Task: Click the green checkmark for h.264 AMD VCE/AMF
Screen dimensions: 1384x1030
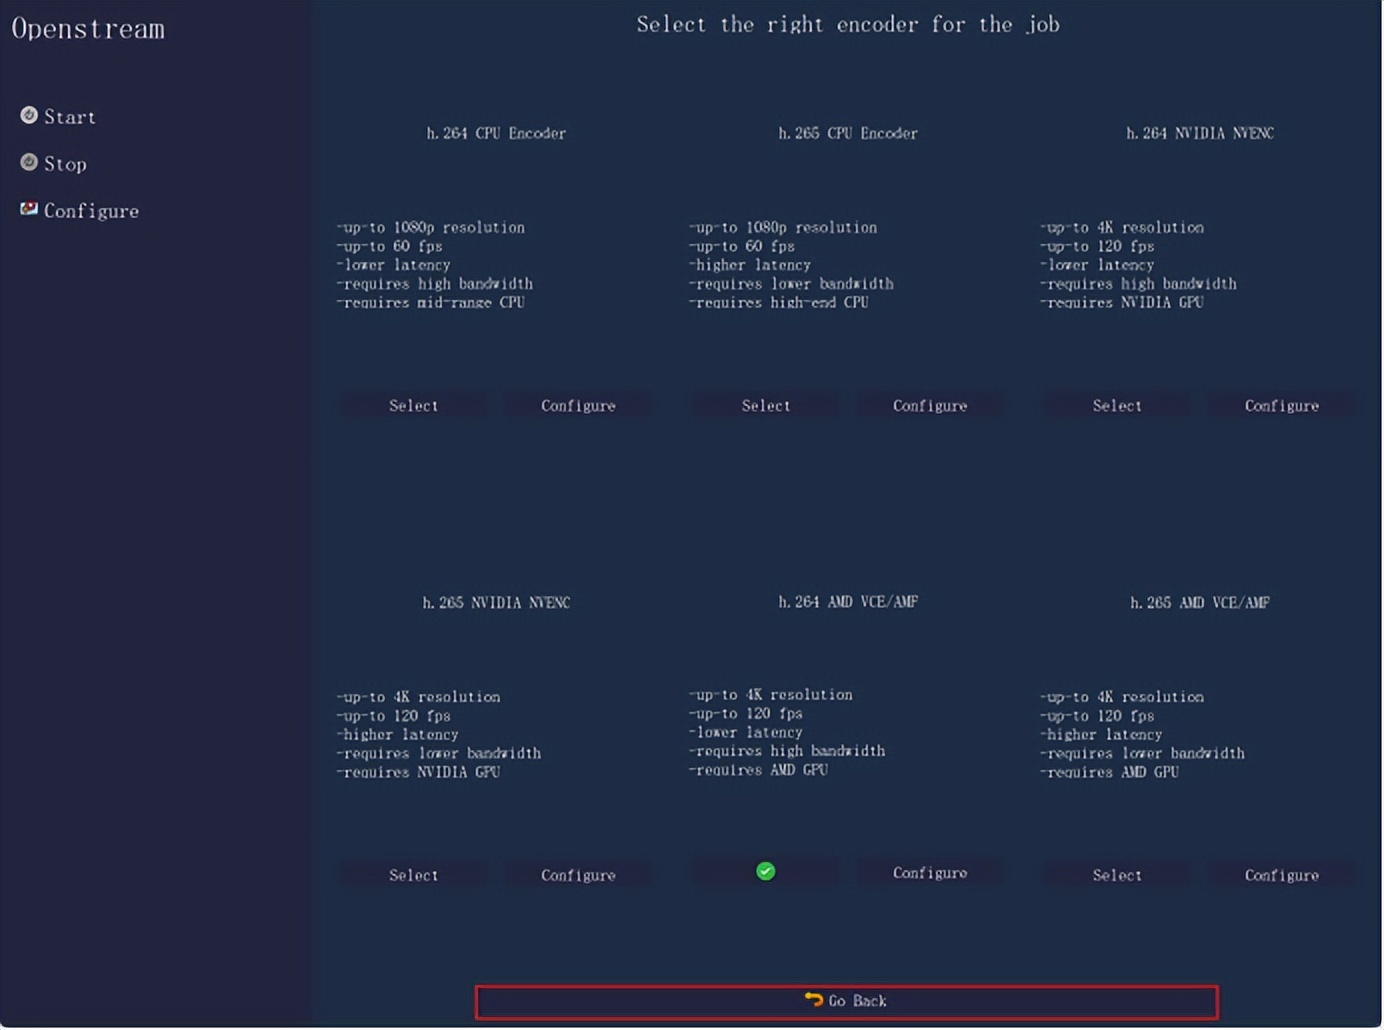Action: pyautogui.click(x=765, y=872)
